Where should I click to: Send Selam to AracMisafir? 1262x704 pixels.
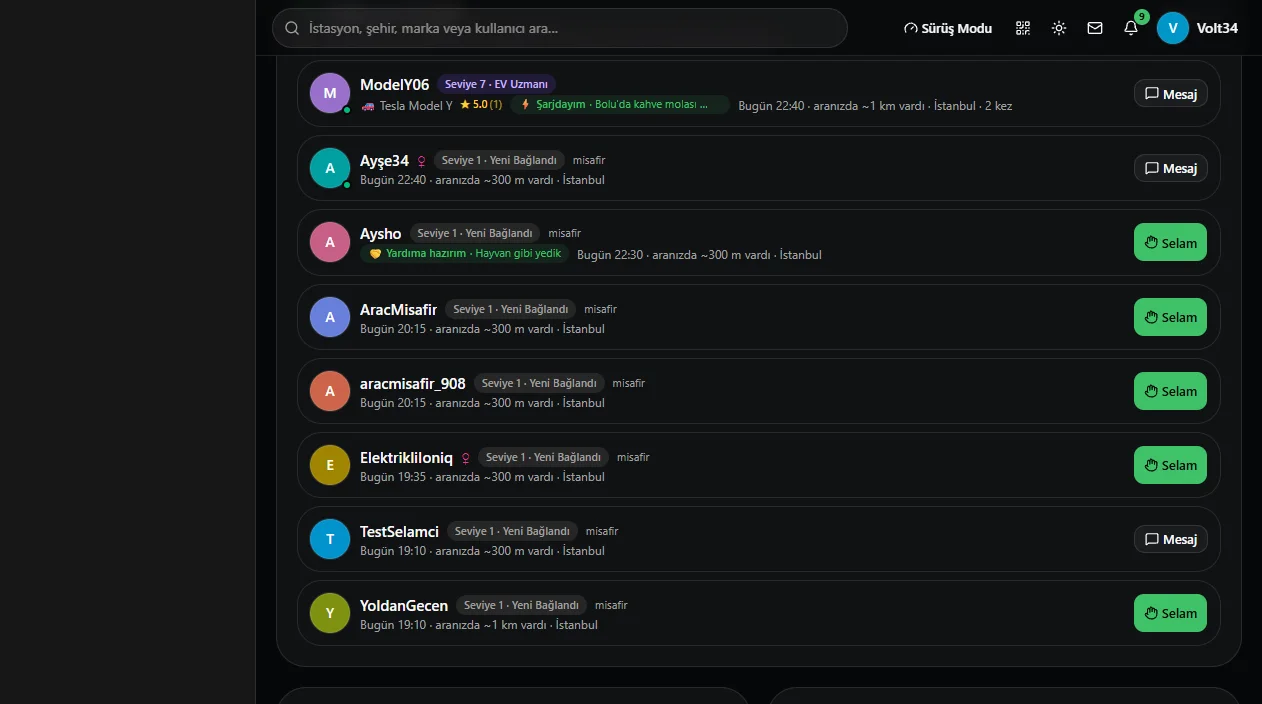1170,317
